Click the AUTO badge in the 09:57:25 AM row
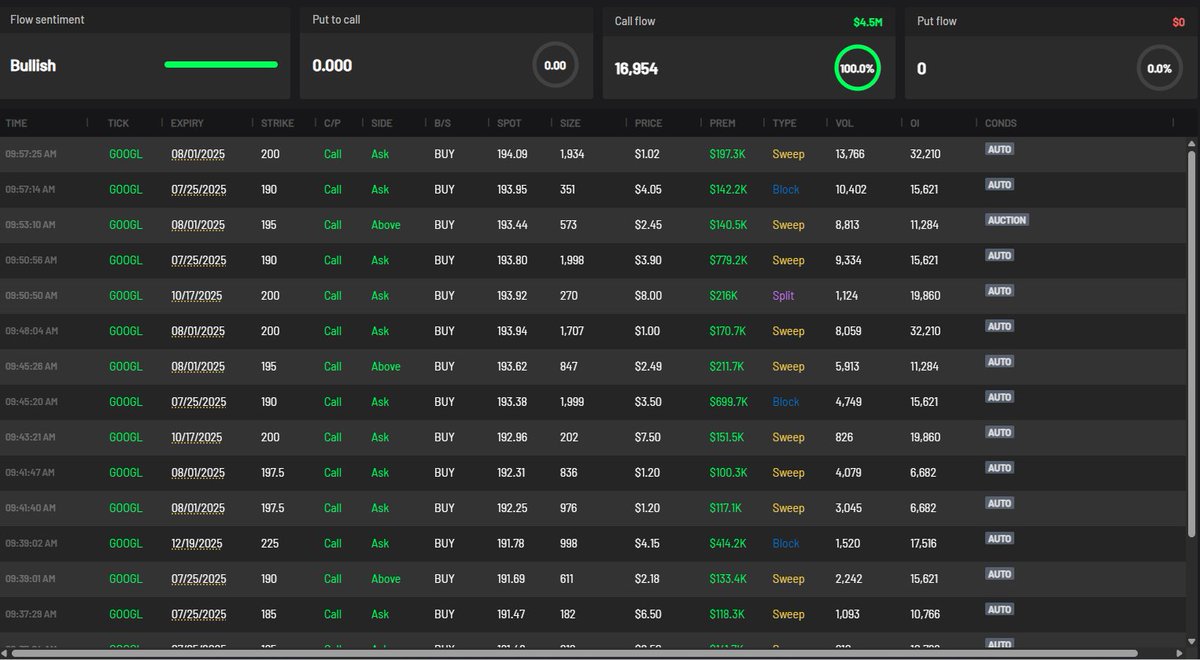The image size is (1200, 660). [x=999, y=149]
